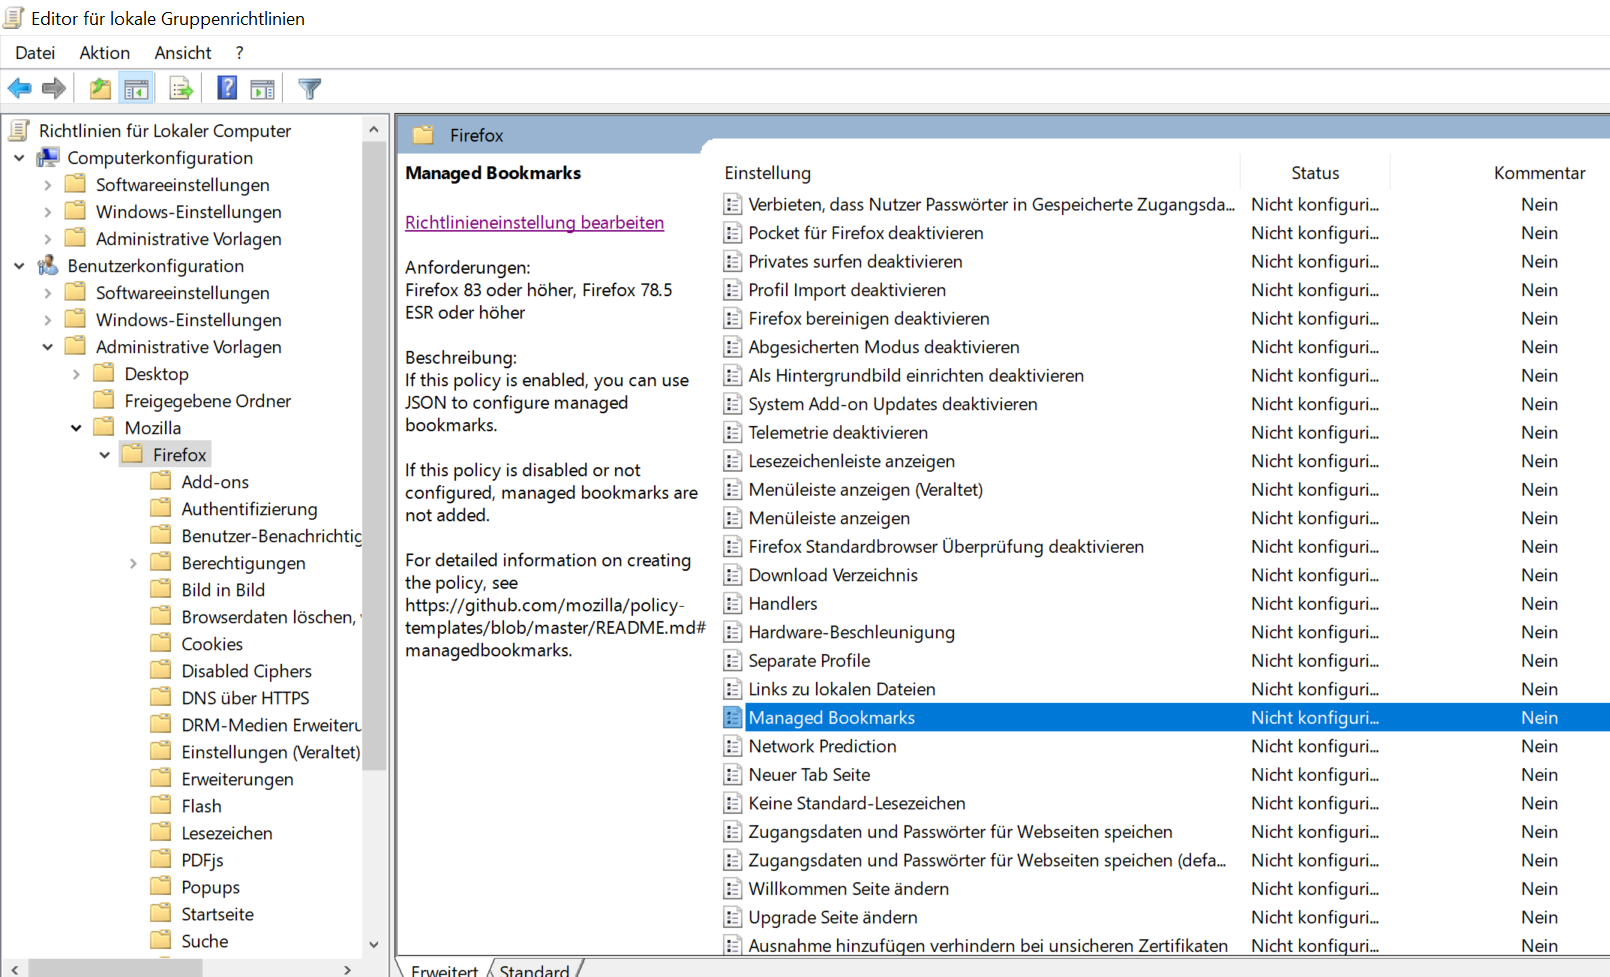Viewport: 1610px width, 977px height.
Task: Open the Ansicht menu
Action: coord(182,53)
